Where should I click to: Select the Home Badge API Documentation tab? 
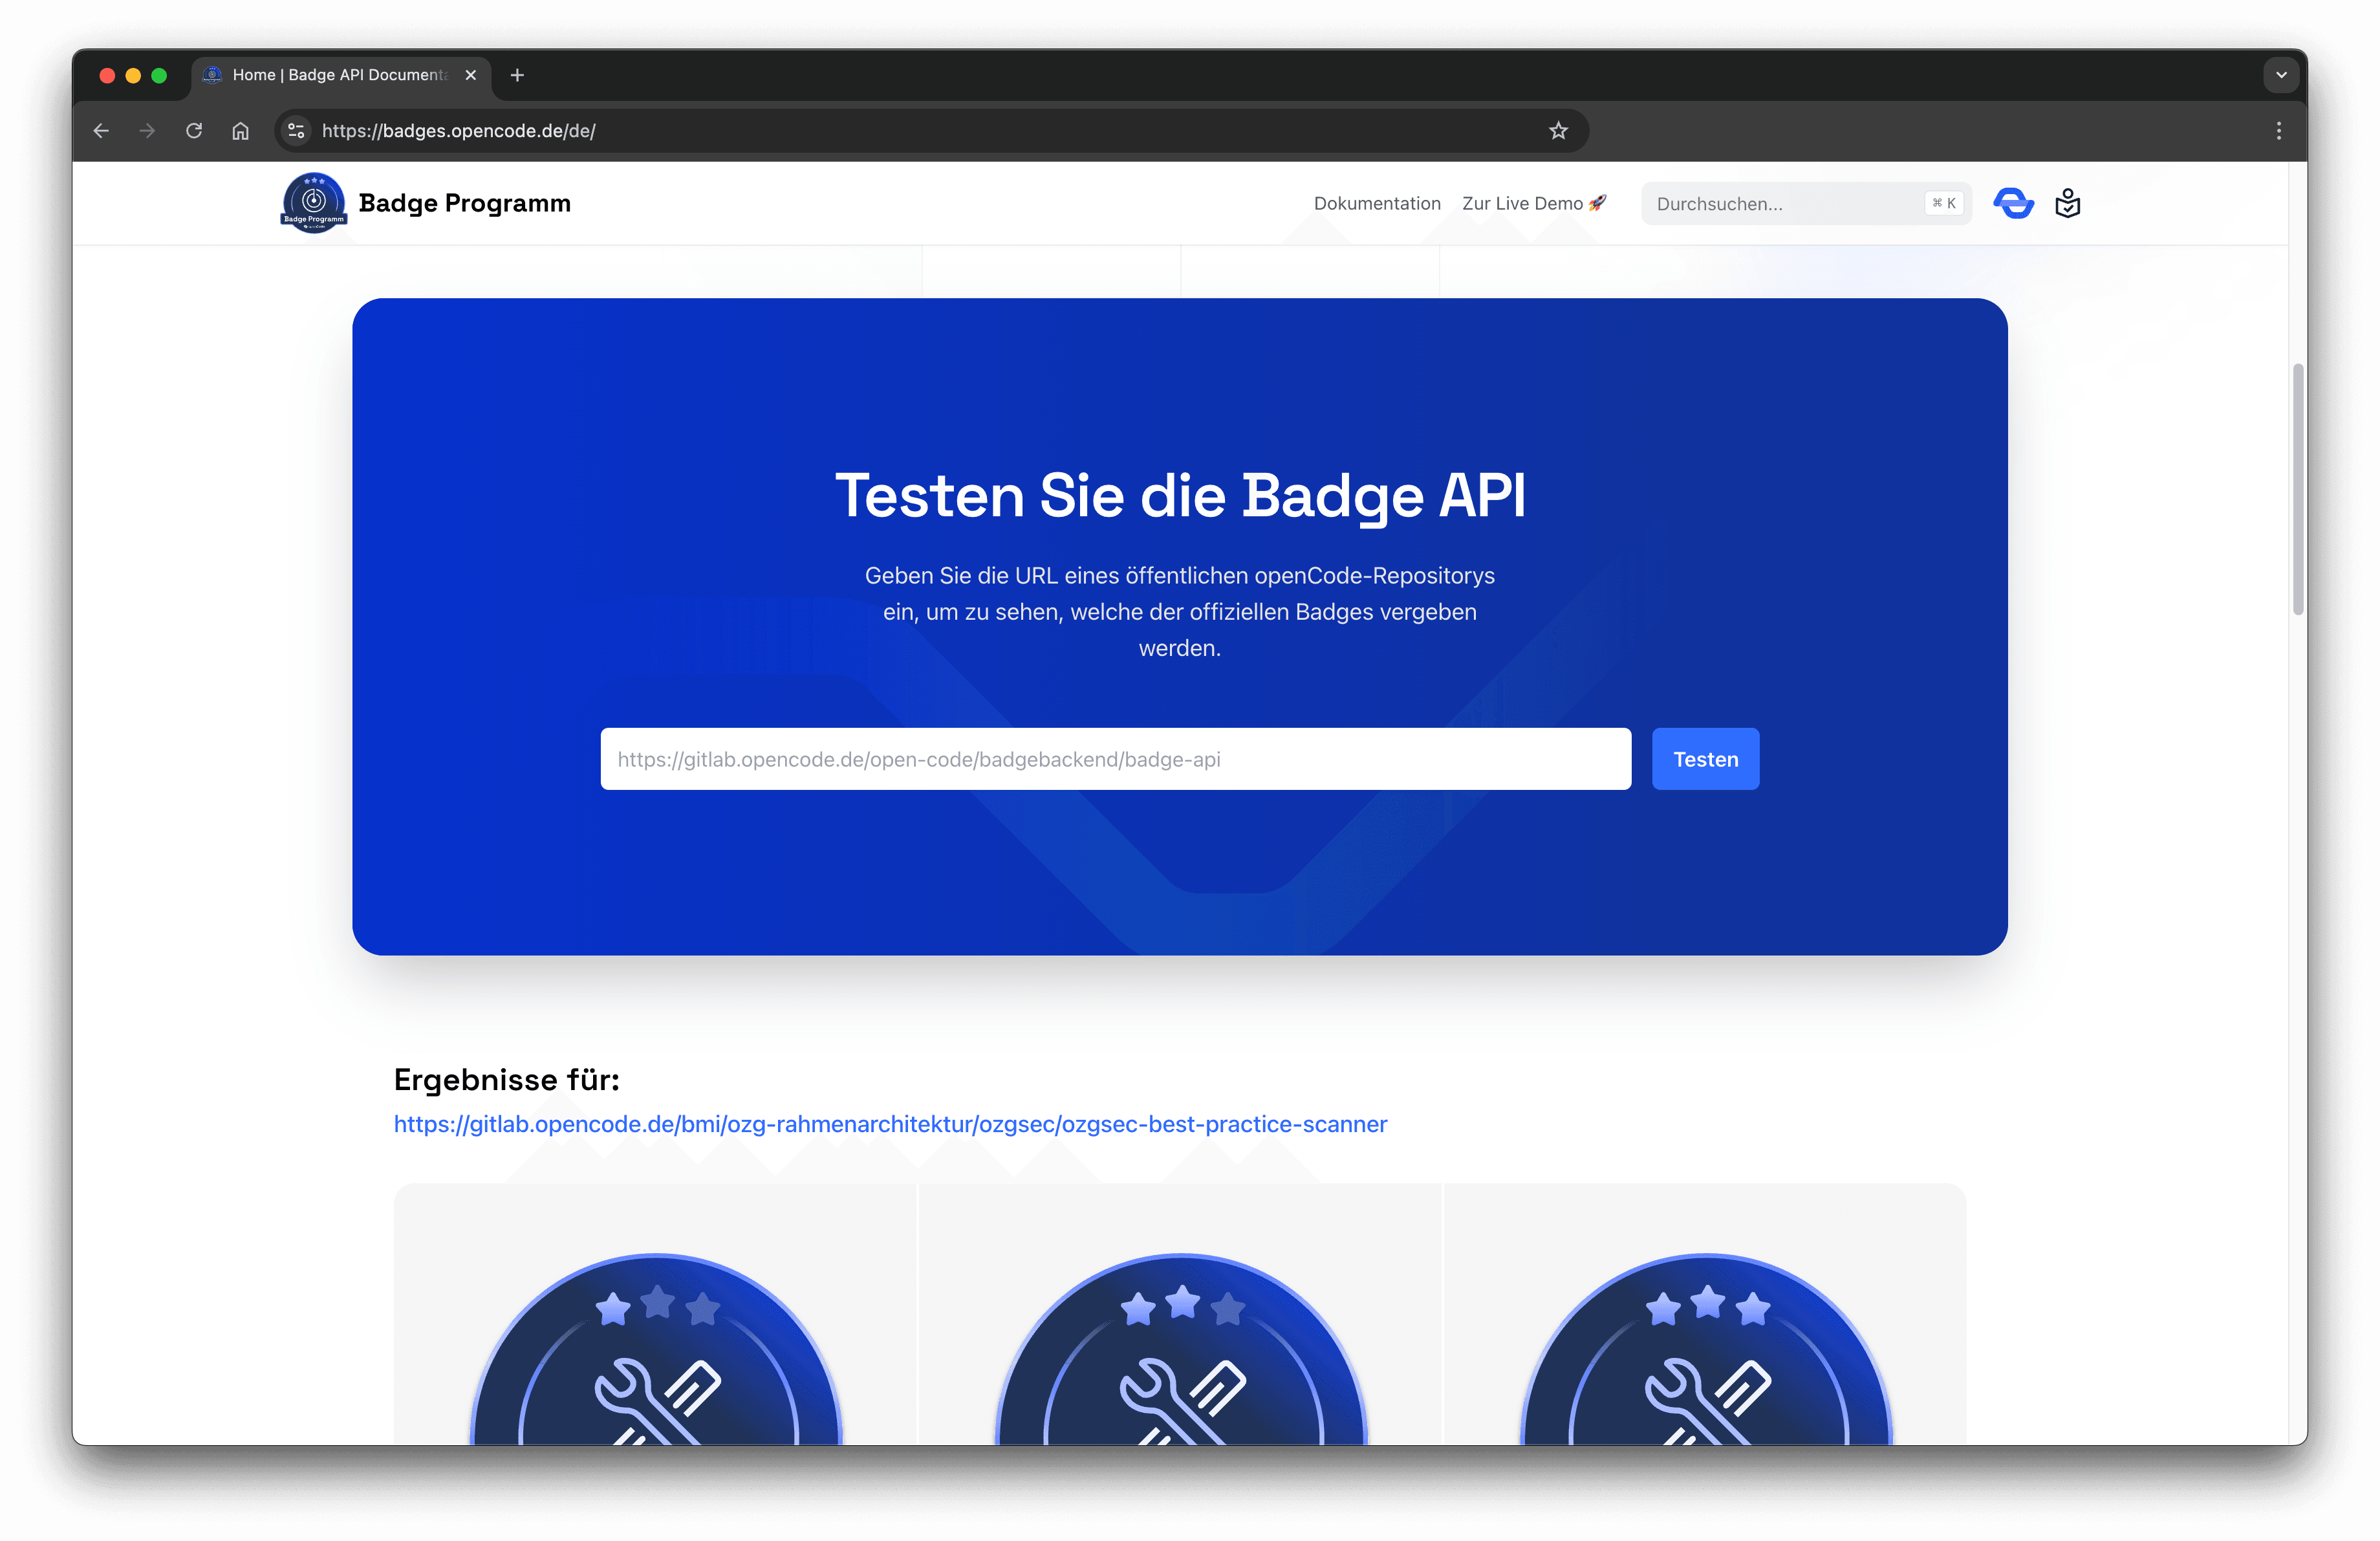coord(340,75)
